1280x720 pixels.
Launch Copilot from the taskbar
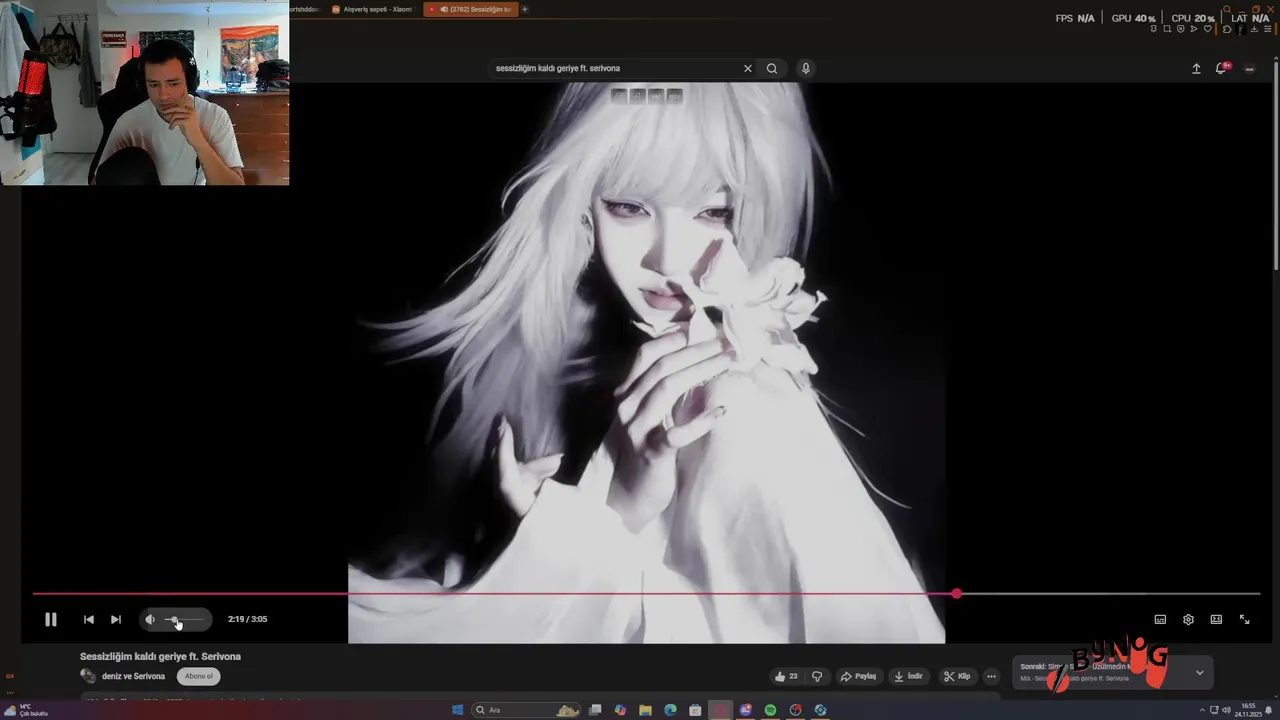coord(620,710)
